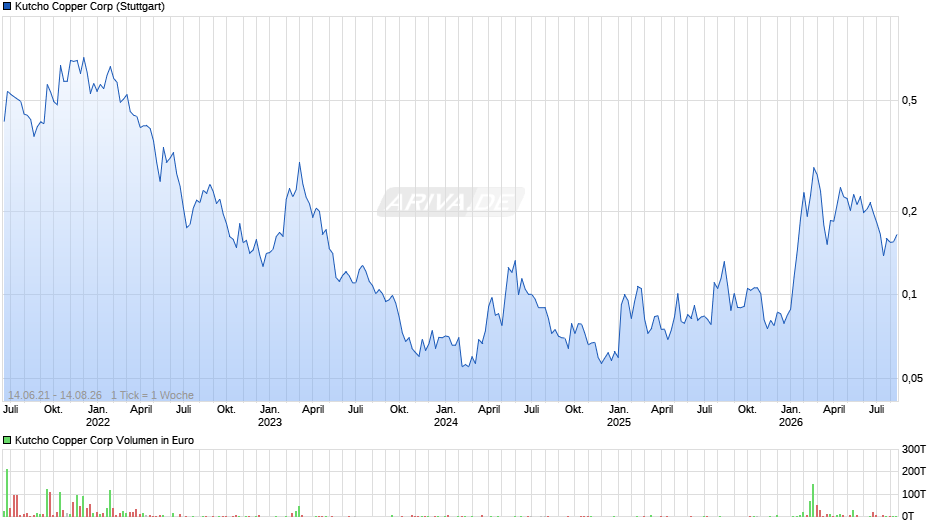Image resolution: width=940 pixels, height=526 pixels.
Task: Click the 'Jan. 2026' axis label
Action: pyautogui.click(x=791, y=416)
